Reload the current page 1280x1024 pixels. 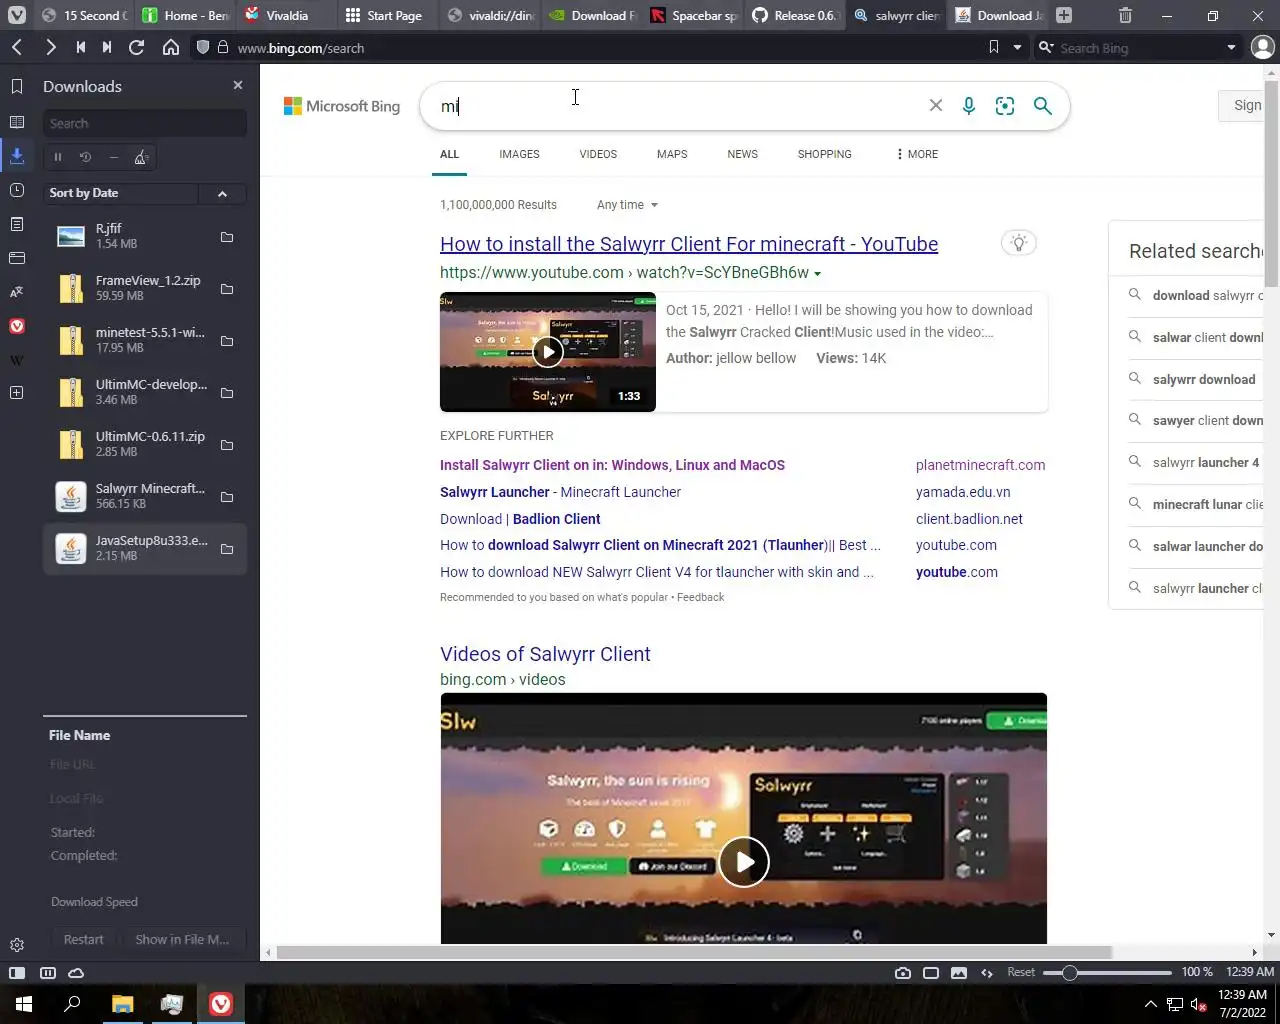[137, 48]
